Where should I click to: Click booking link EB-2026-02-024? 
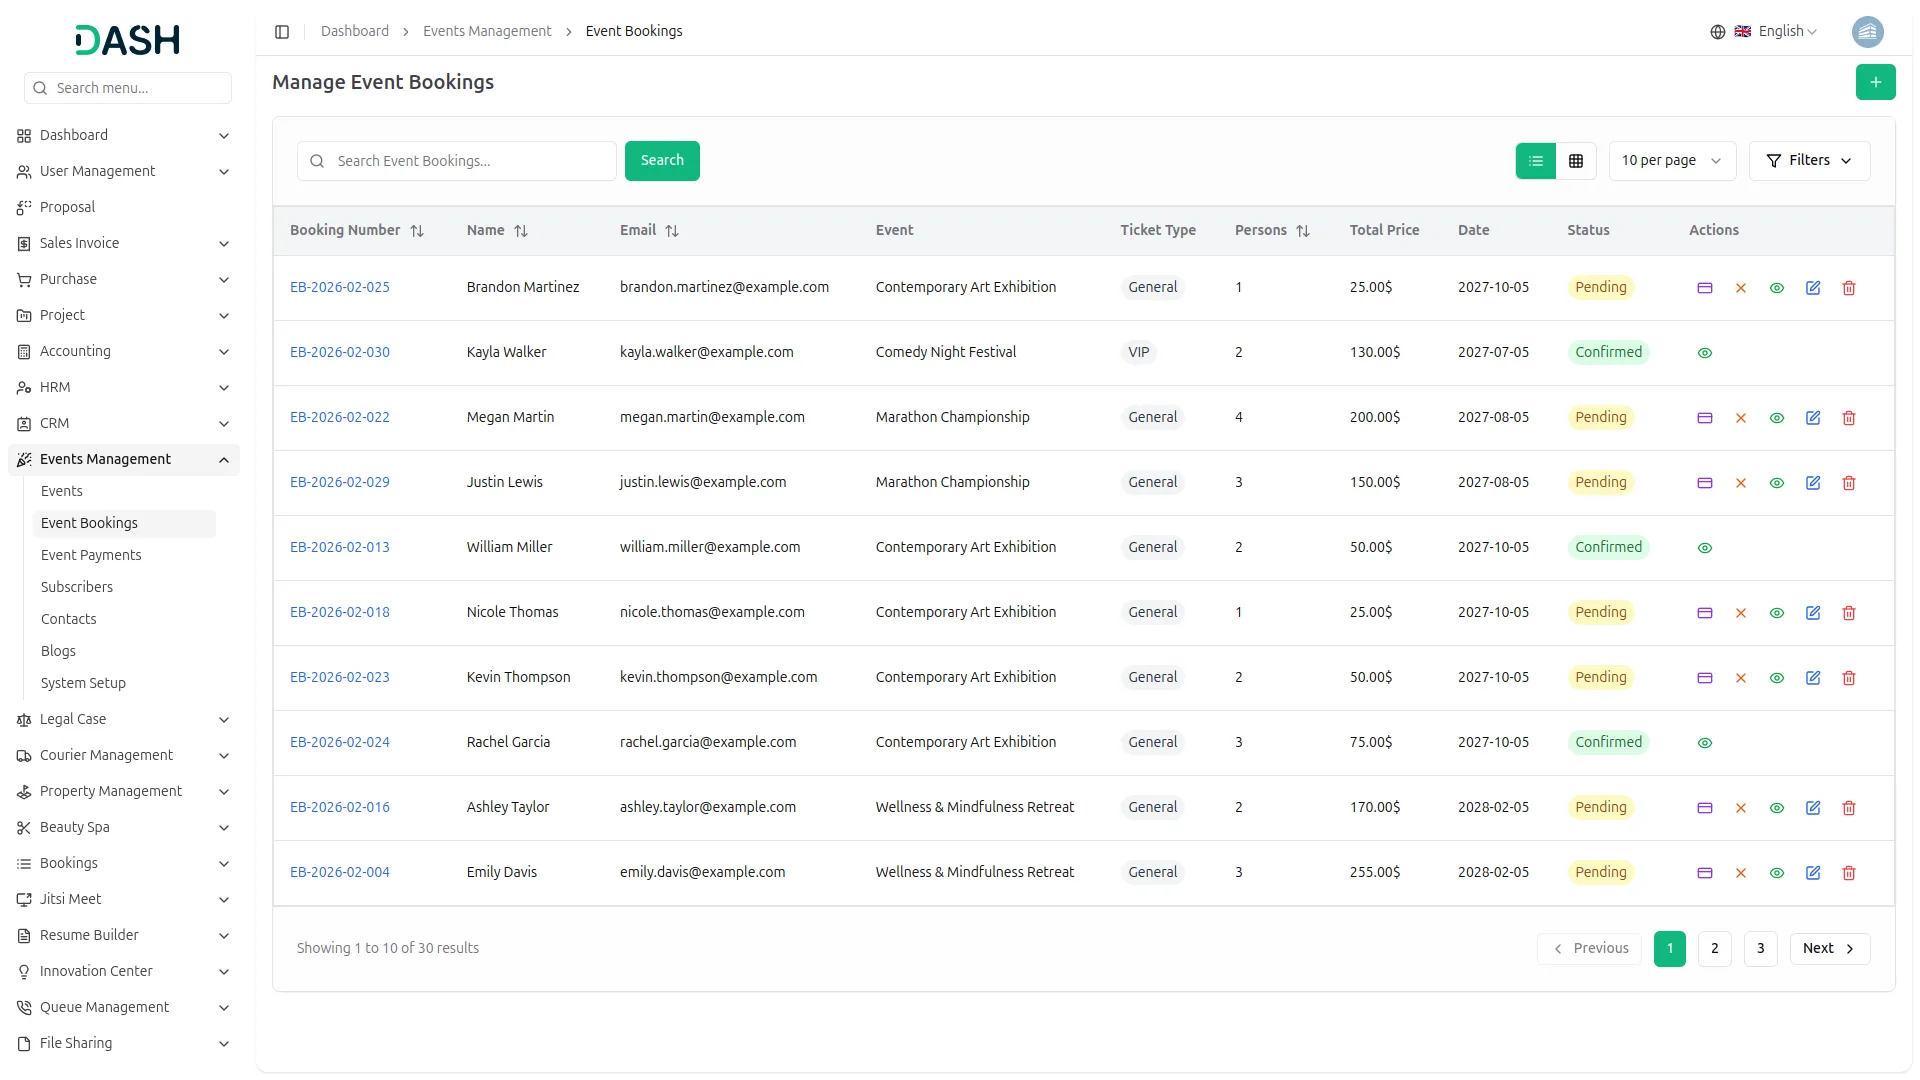point(340,742)
